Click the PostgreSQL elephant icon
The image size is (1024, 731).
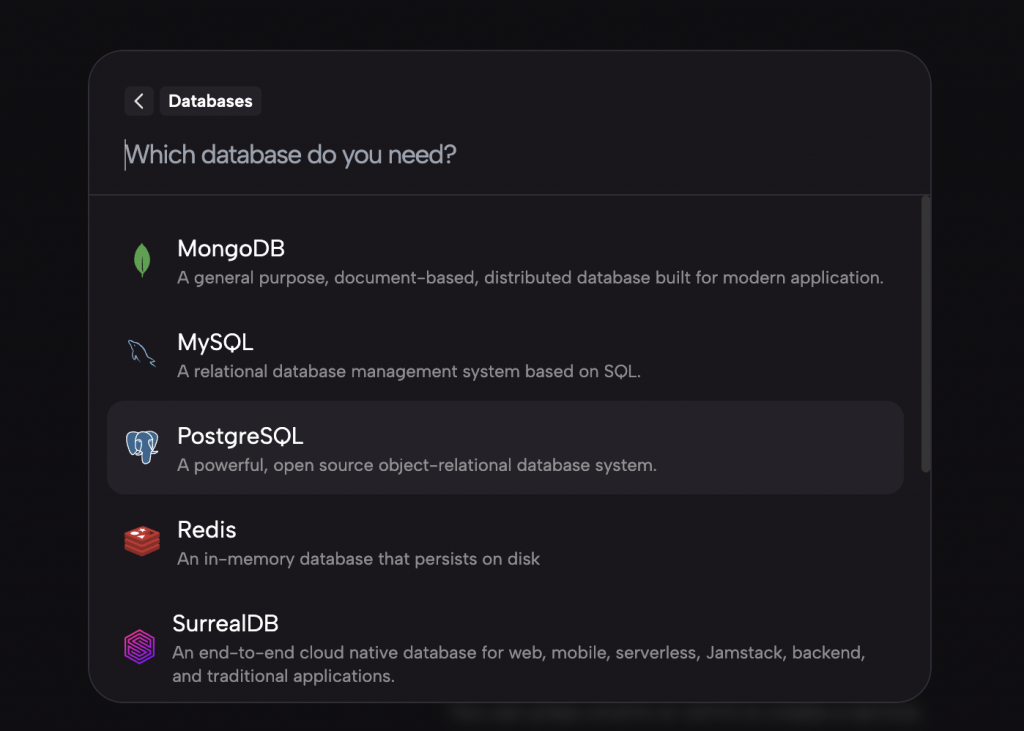point(142,447)
